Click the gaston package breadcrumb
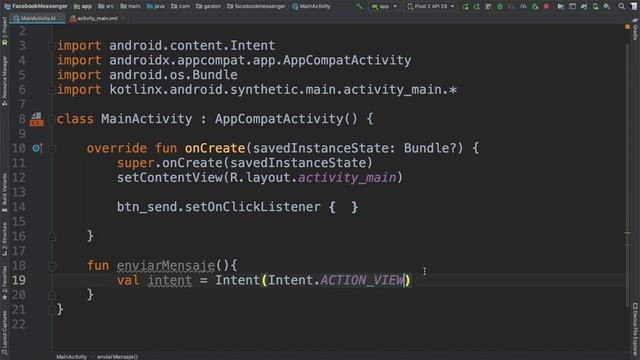 (x=208, y=6)
